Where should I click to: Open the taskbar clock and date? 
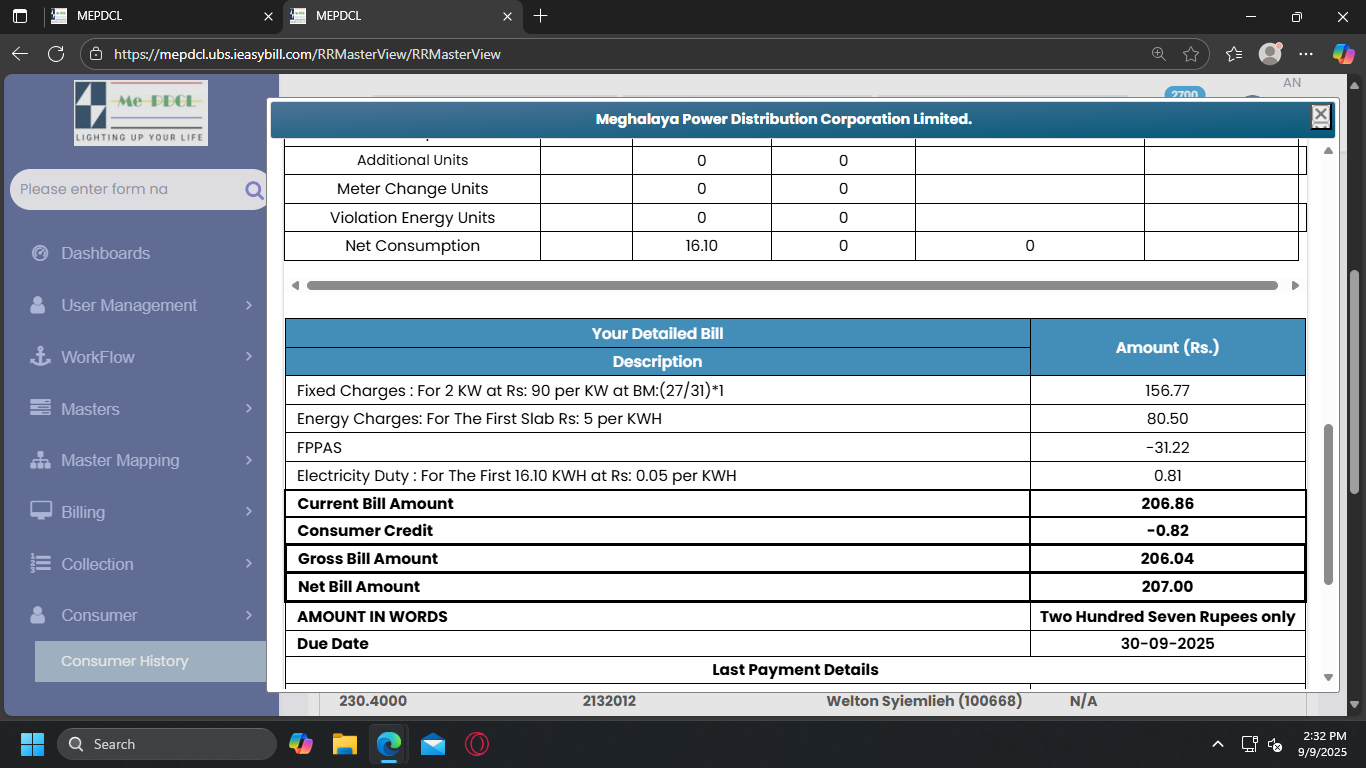click(x=1322, y=744)
